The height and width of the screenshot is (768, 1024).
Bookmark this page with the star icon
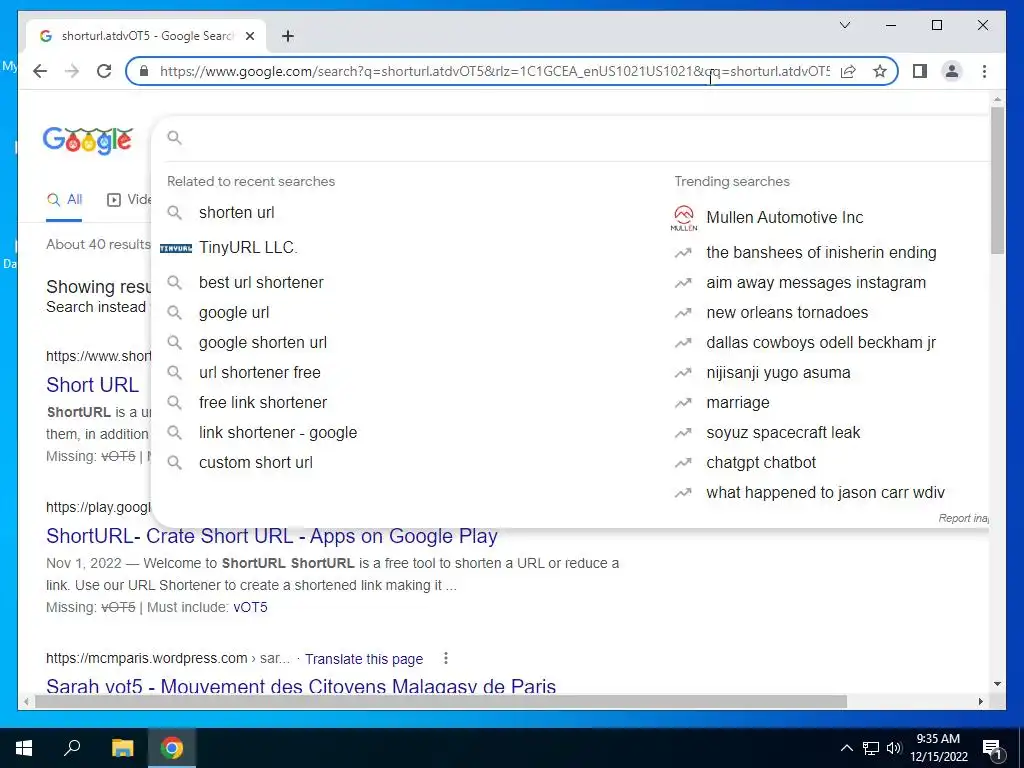pos(880,71)
